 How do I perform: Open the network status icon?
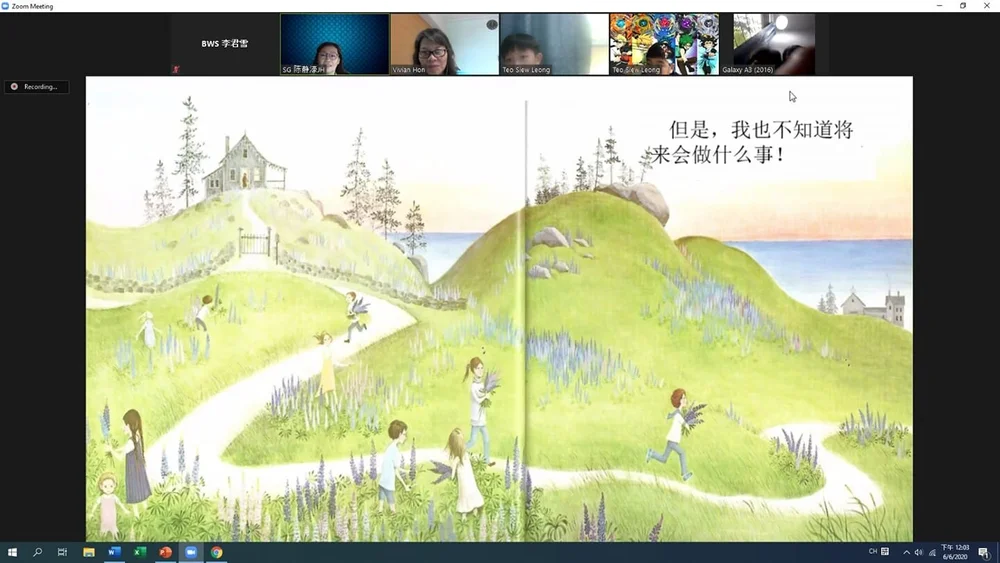point(932,552)
